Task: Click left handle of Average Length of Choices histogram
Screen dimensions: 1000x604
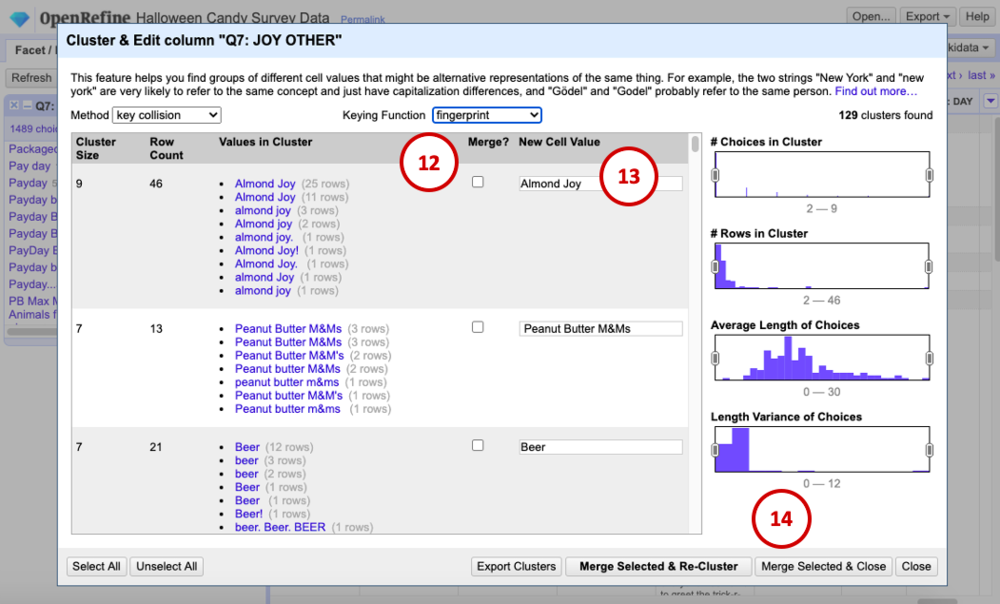Action: pos(715,358)
